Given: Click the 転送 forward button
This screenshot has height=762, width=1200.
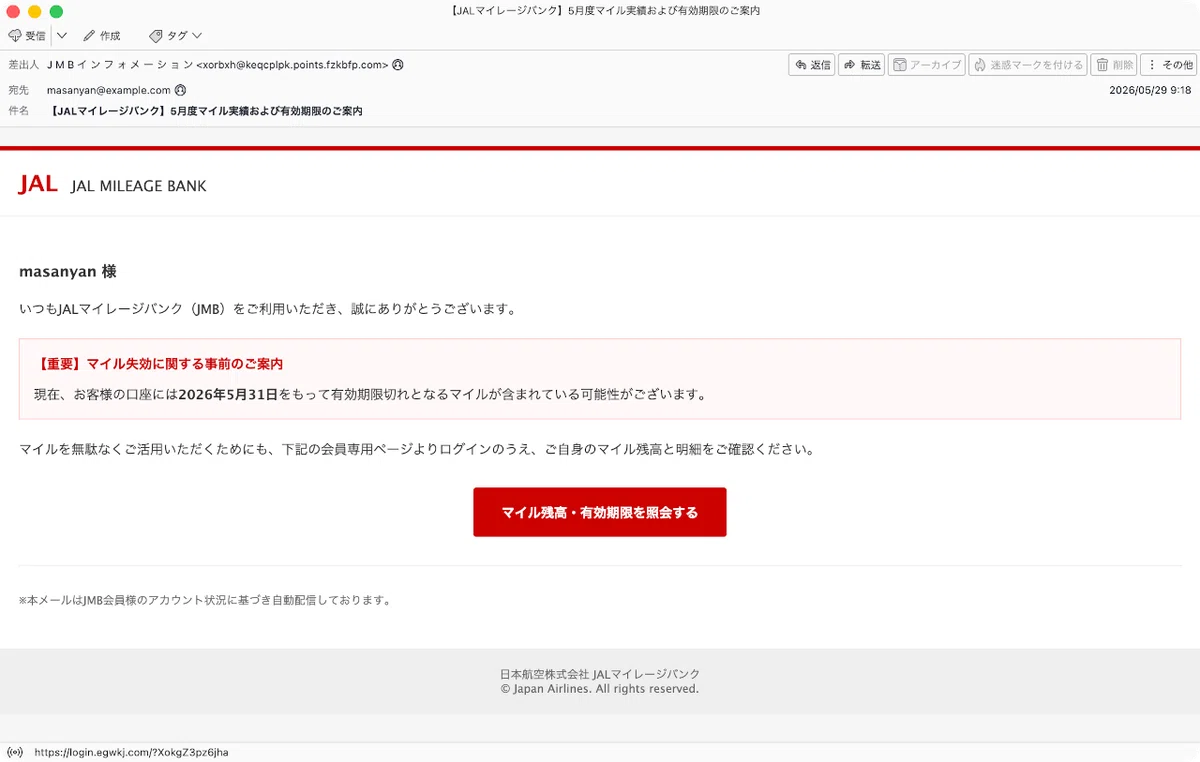Looking at the screenshot, I should pos(862,65).
